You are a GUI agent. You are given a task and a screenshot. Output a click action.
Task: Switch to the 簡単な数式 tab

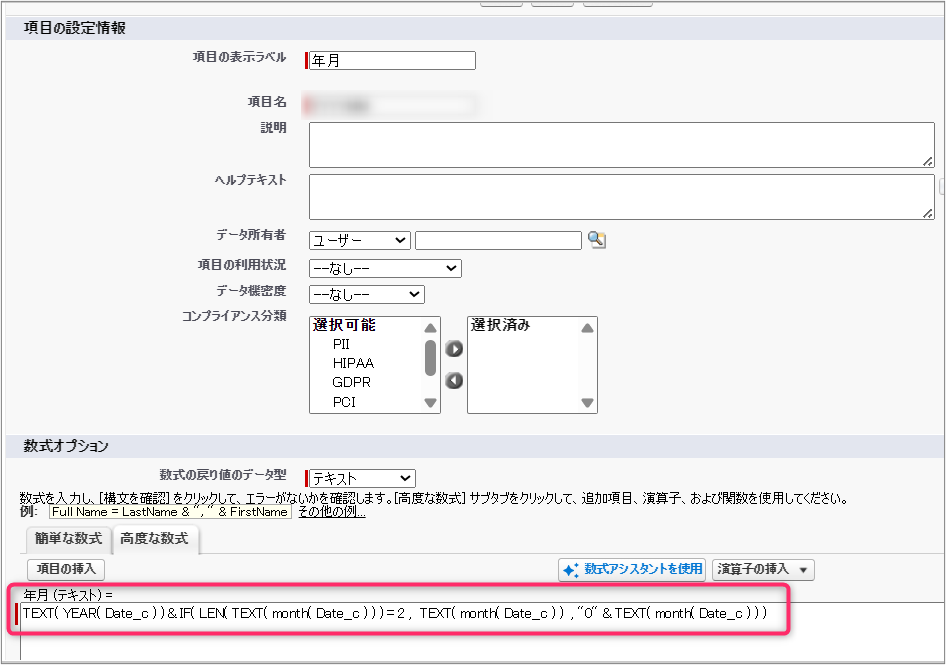click(x=68, y=539)
